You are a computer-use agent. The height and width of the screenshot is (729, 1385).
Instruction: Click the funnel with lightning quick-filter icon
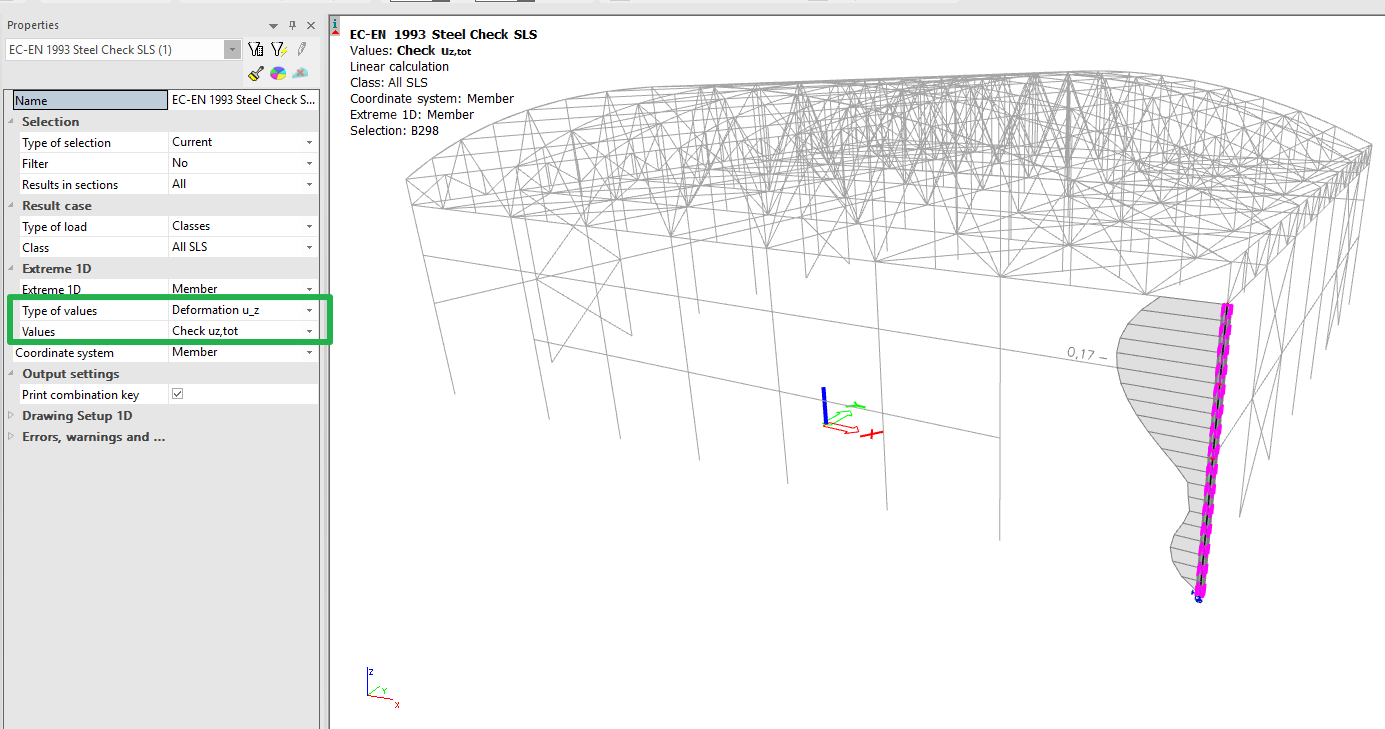279,48
